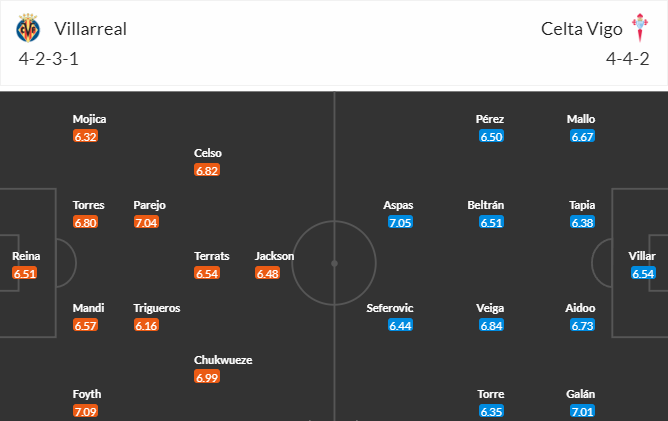Open player Jackson on the pitch
Screen dimensions: 668x421
point(274,256)
